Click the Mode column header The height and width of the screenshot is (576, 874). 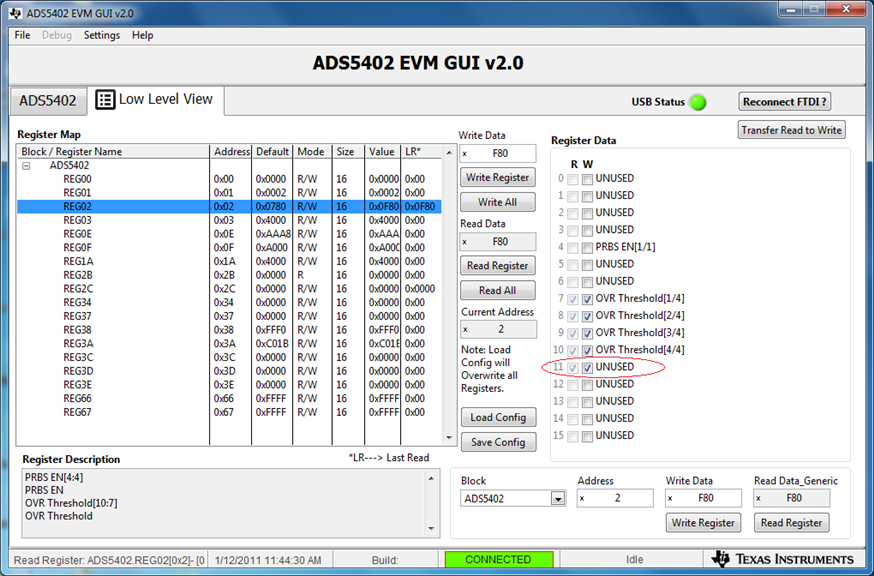(312, 152)
